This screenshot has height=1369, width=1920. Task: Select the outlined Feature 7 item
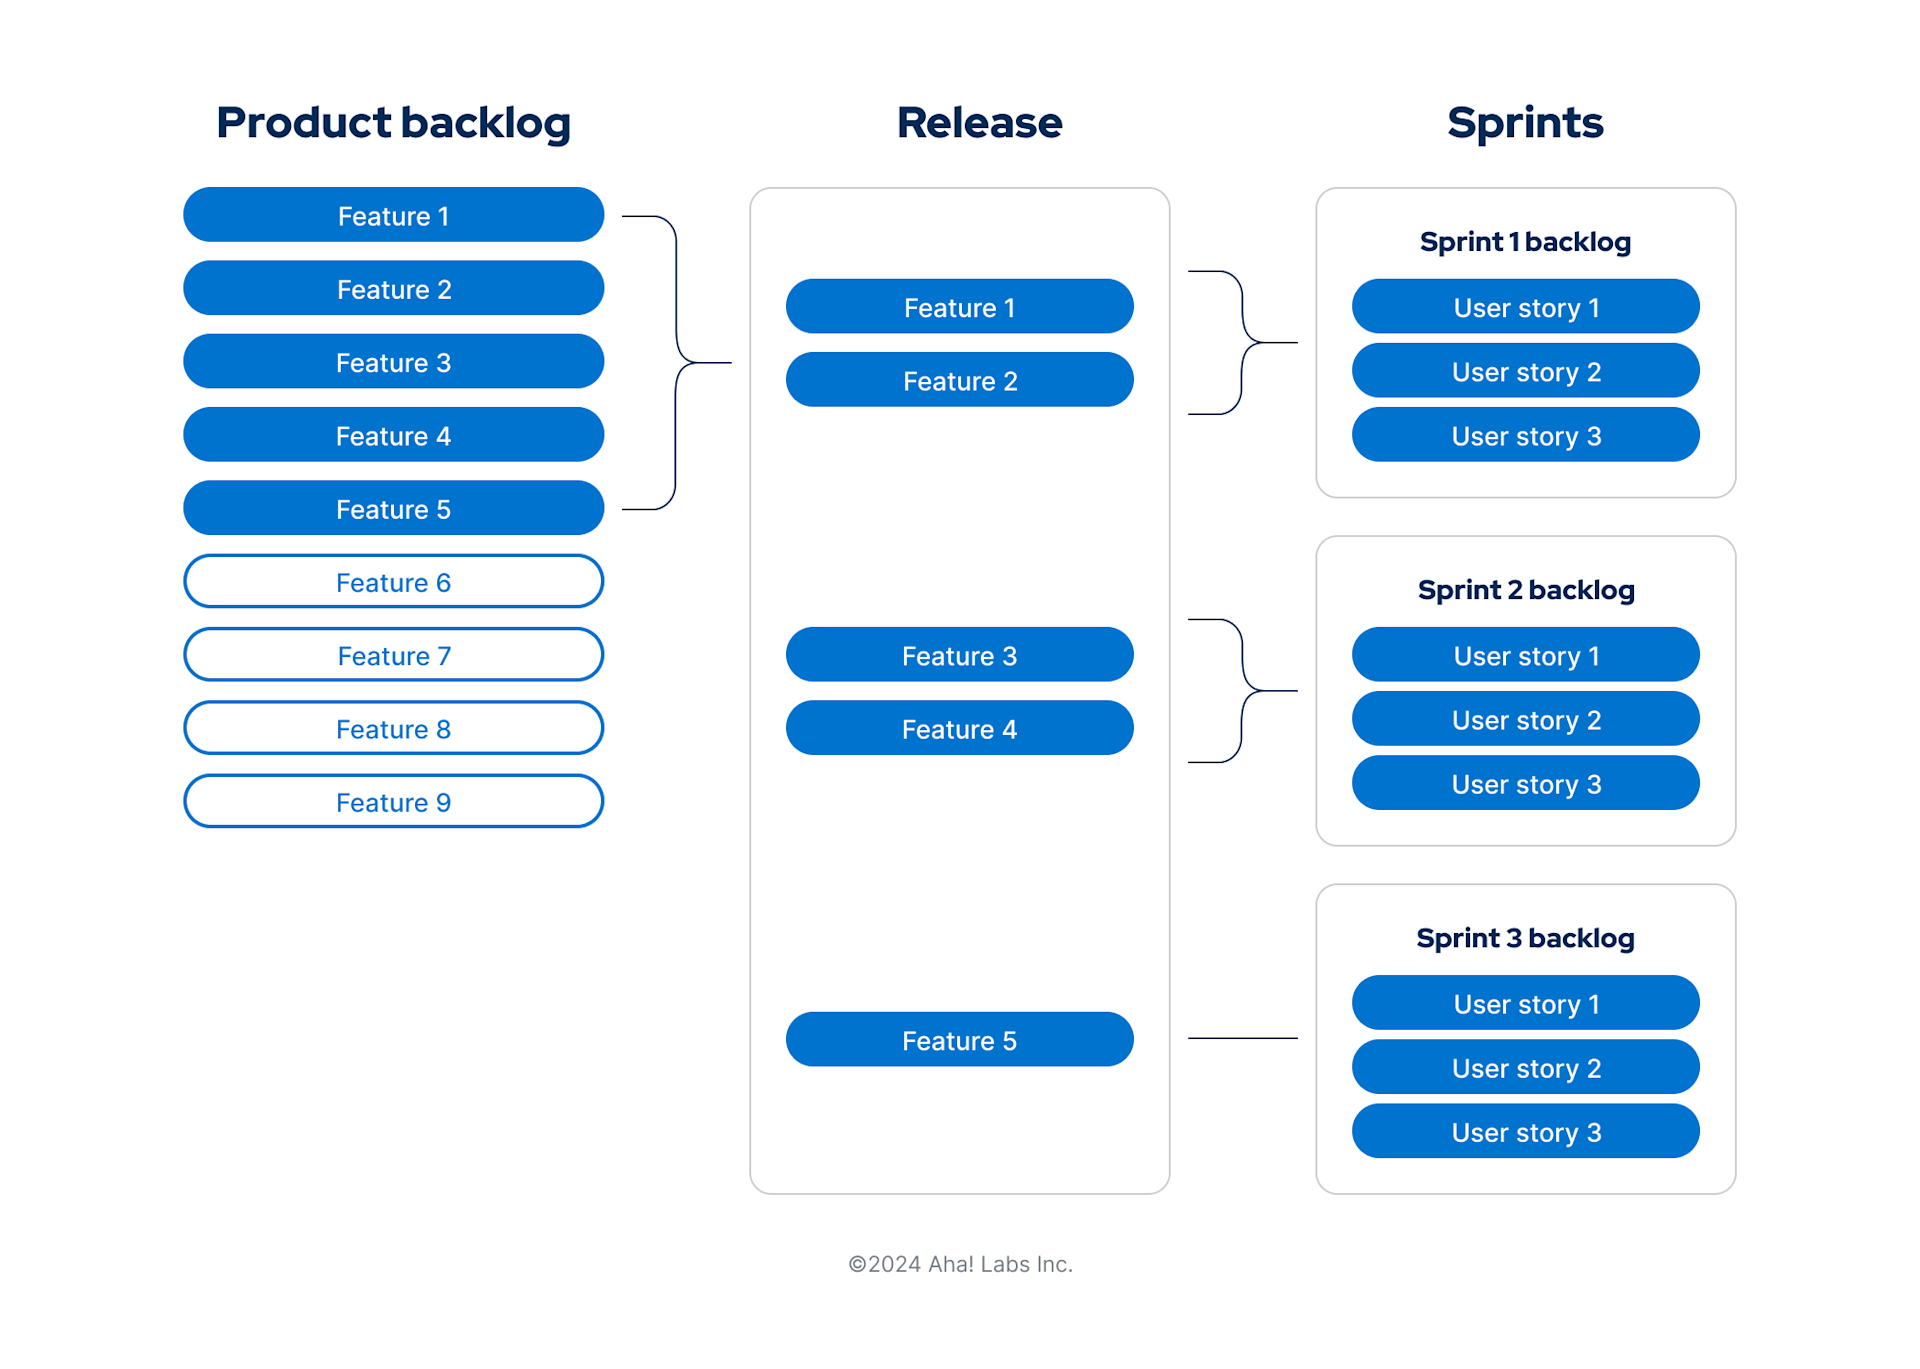(x=393, y=655)
